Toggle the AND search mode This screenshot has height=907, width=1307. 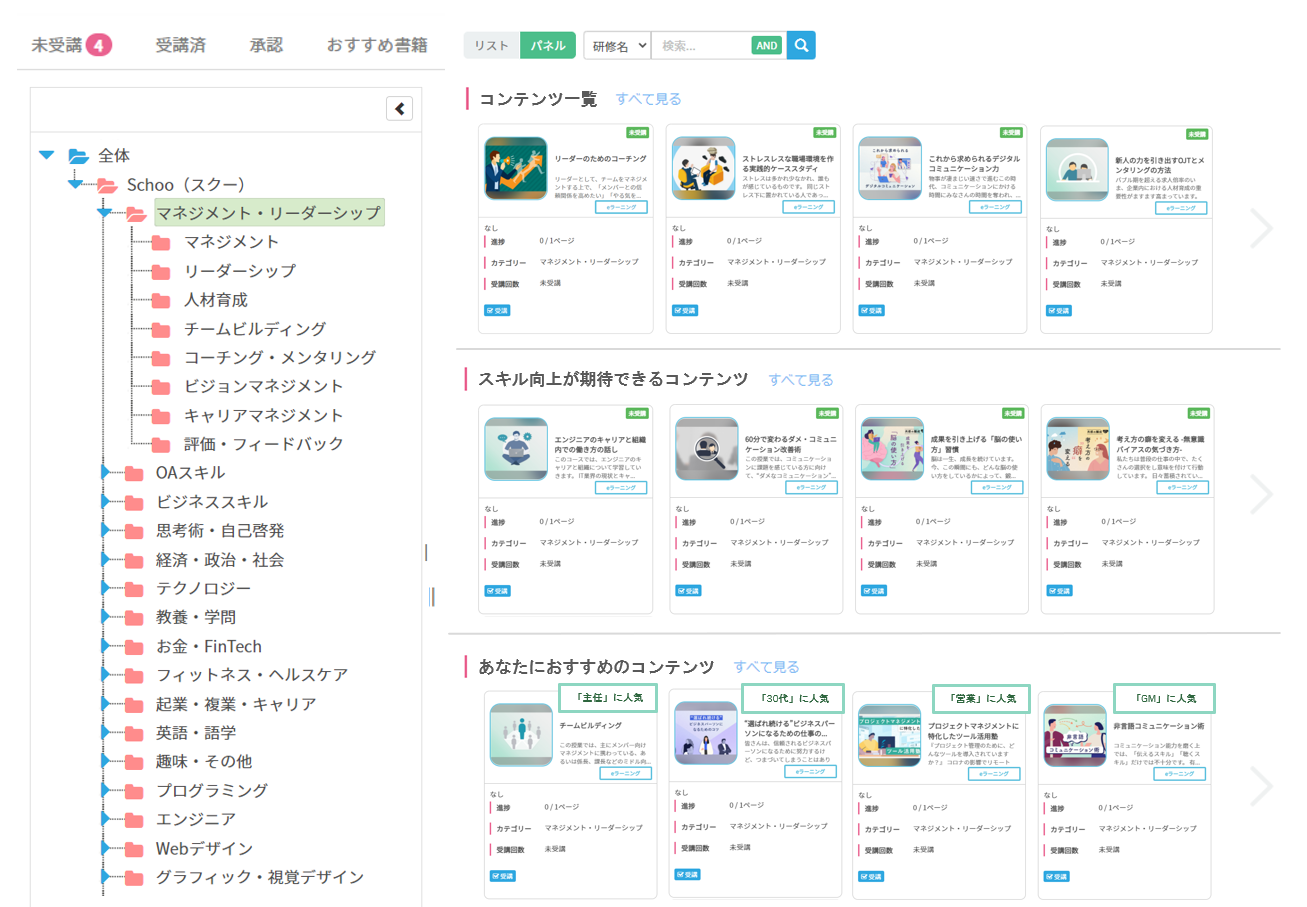tap(766, 45)
